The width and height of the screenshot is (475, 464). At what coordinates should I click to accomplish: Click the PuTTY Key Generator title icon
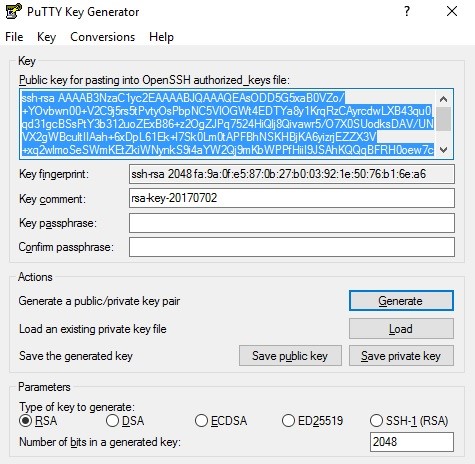coord(13,11)
